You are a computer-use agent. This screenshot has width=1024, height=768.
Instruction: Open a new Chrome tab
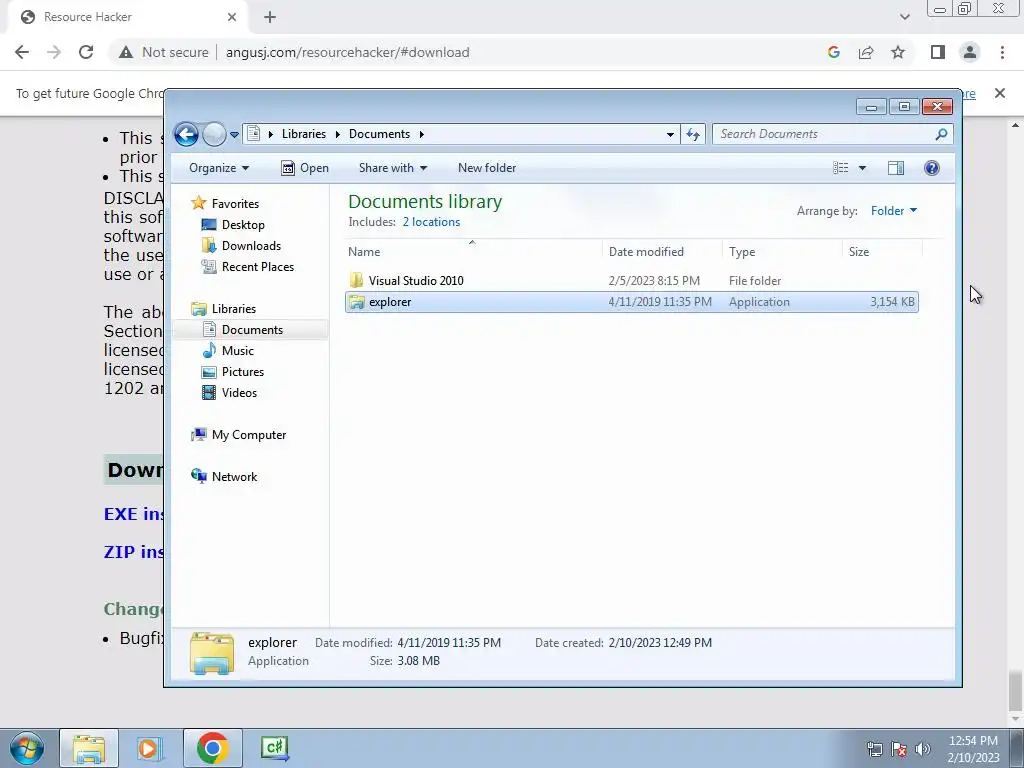tap(270, 17)
